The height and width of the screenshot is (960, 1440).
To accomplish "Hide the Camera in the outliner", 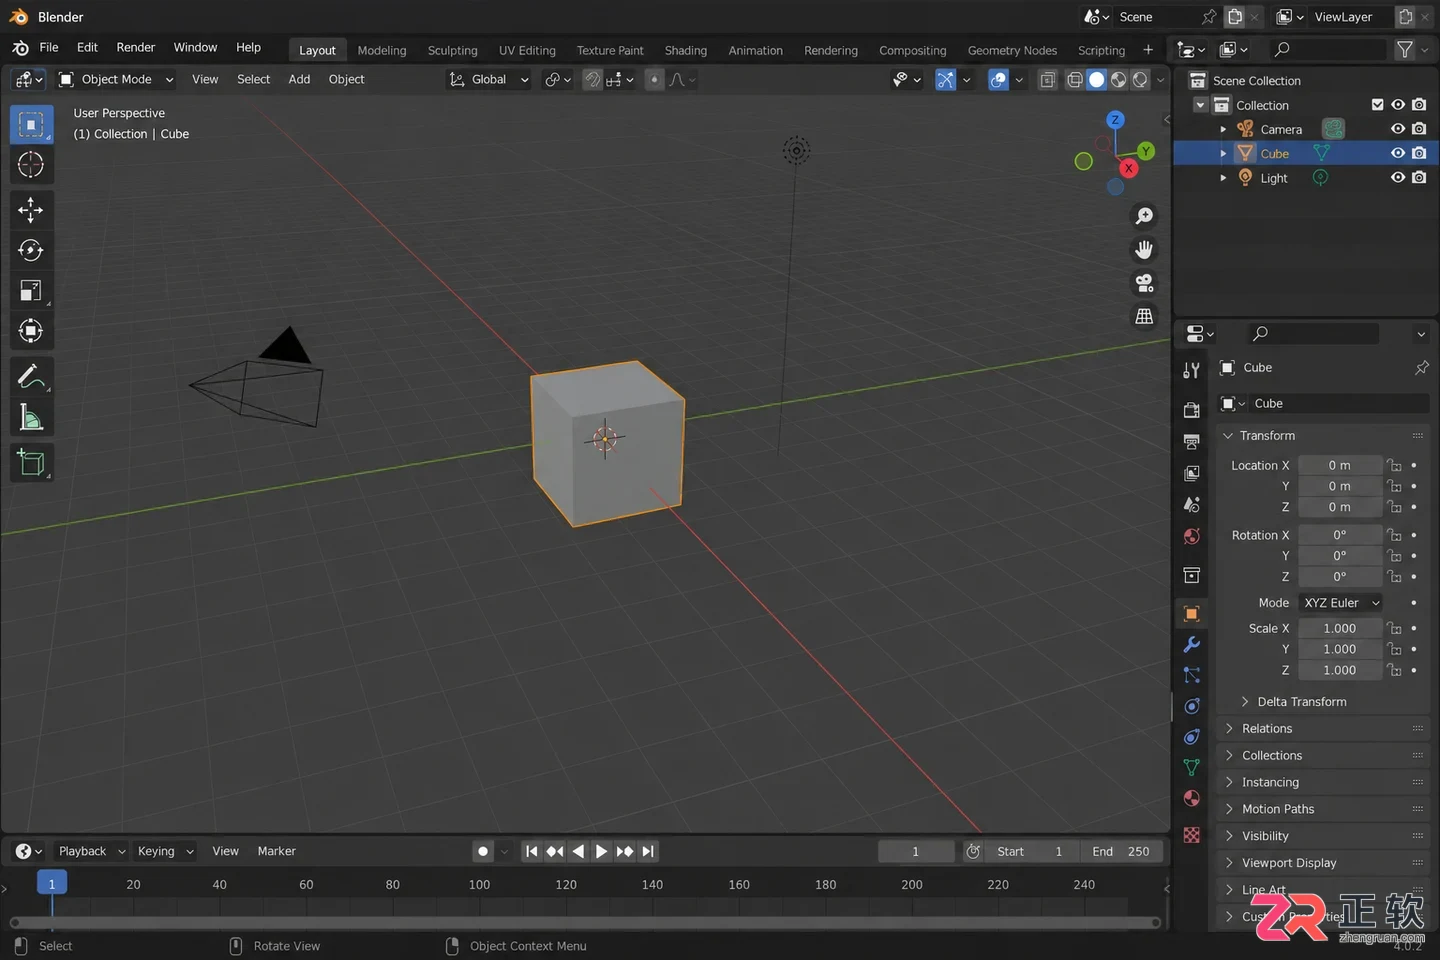I will click(1398, 129).
